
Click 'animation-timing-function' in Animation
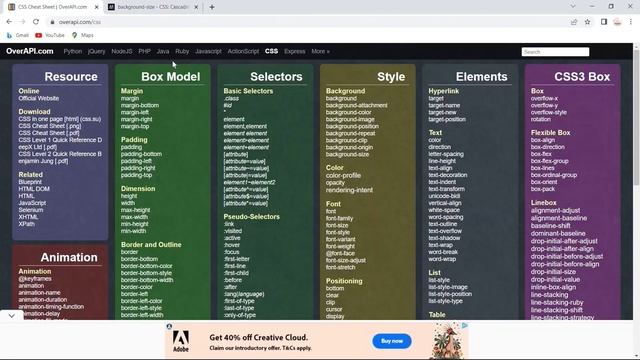51,307
